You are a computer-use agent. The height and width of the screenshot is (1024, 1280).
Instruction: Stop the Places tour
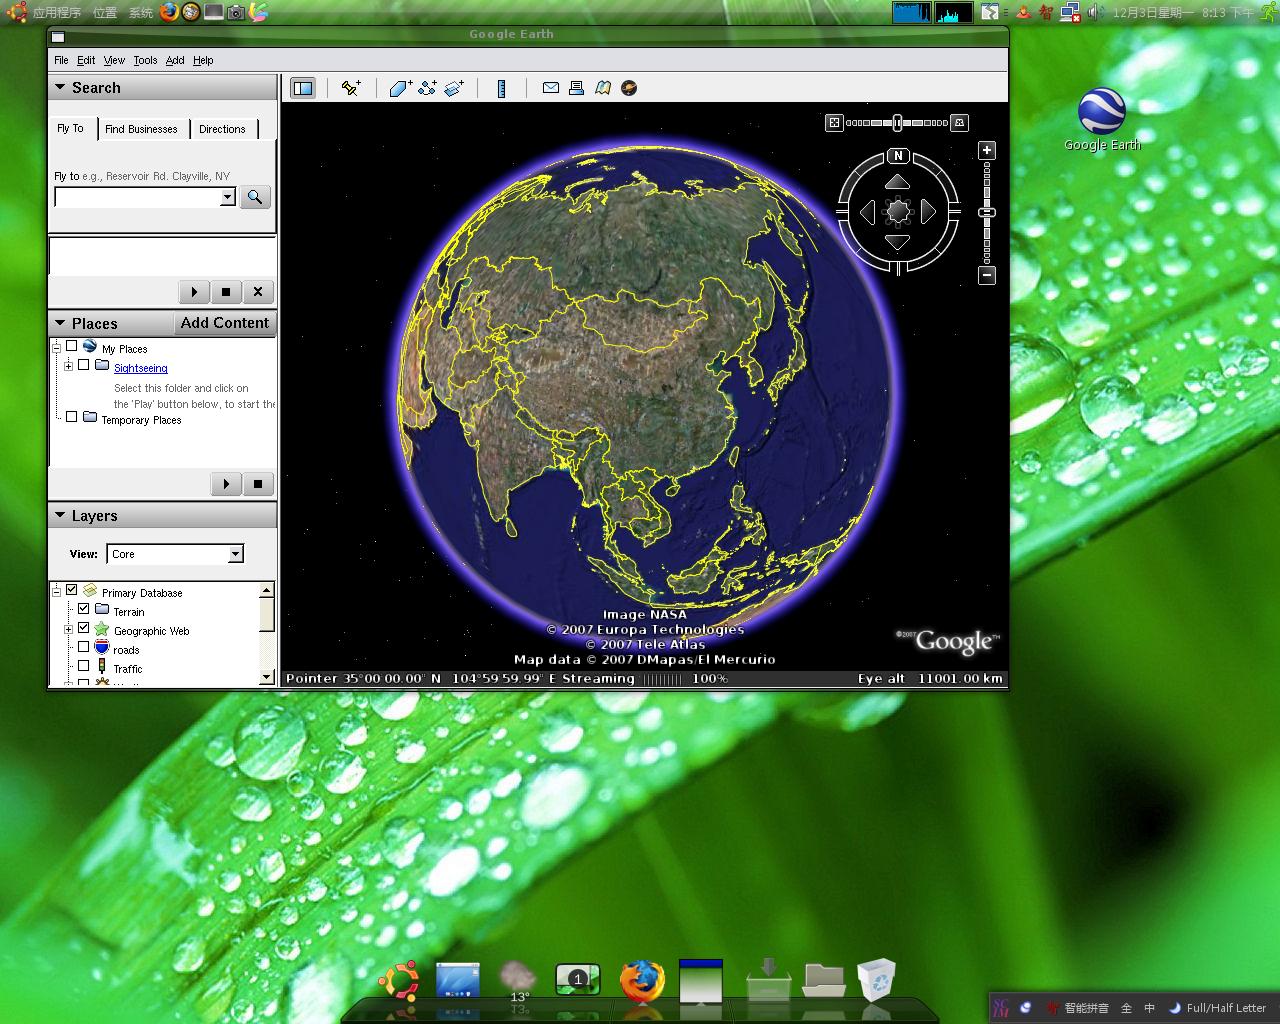click(x=258, y=484)
